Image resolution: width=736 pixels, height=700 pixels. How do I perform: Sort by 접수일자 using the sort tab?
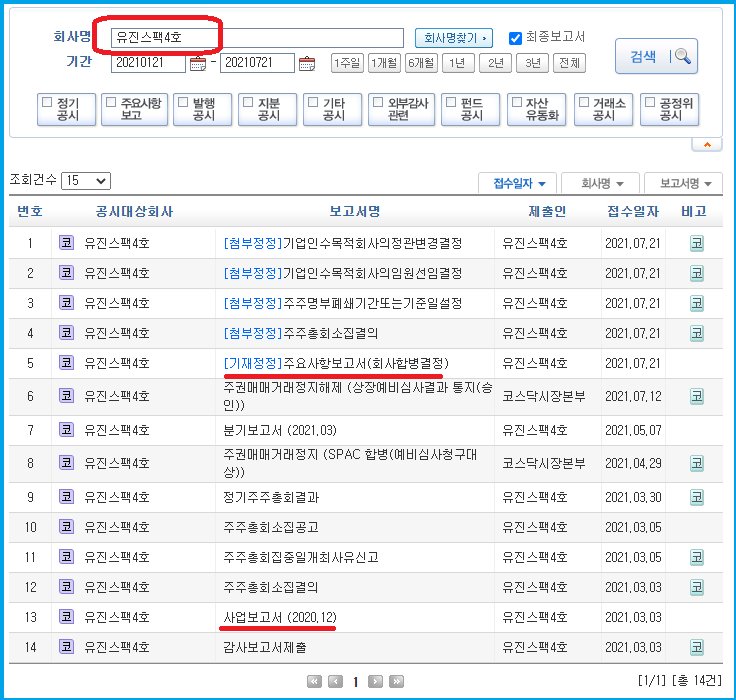pos(518,183)
